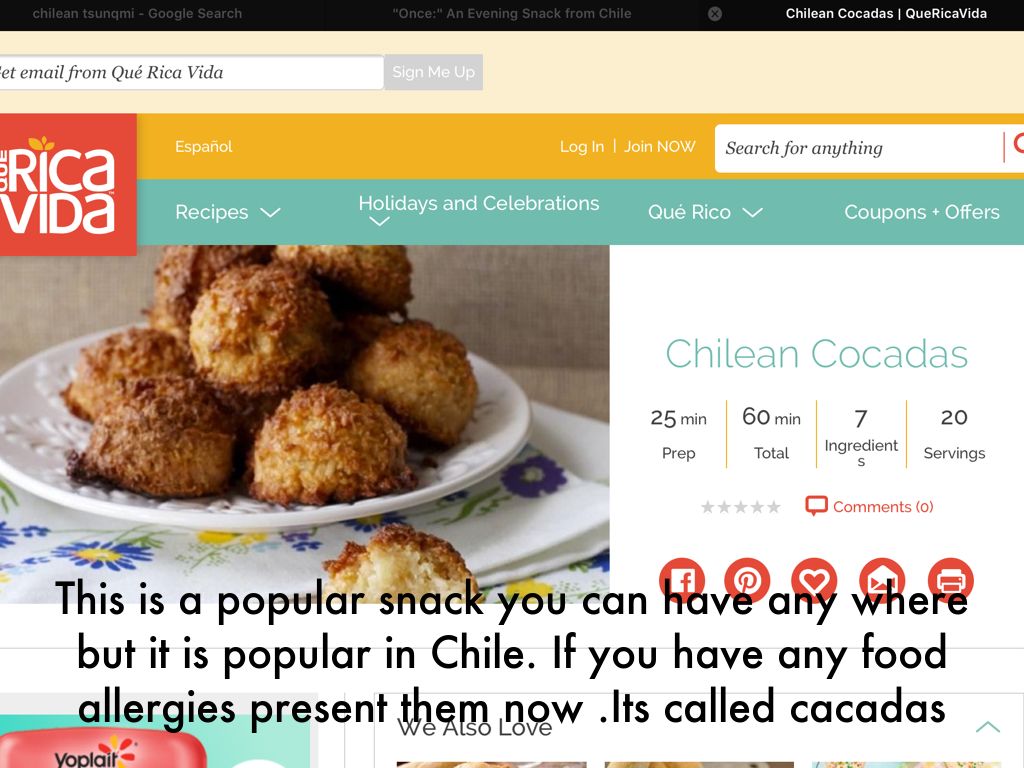
Task: Pin recipe with Pinterest icon
Action: click(x=747, y=580)
